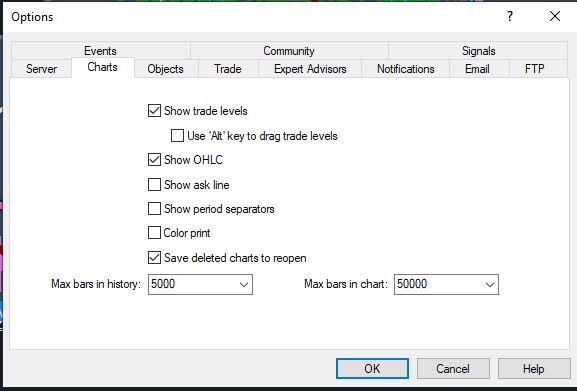
Task: Open the Expert Advisors tab
Action: 310,69
